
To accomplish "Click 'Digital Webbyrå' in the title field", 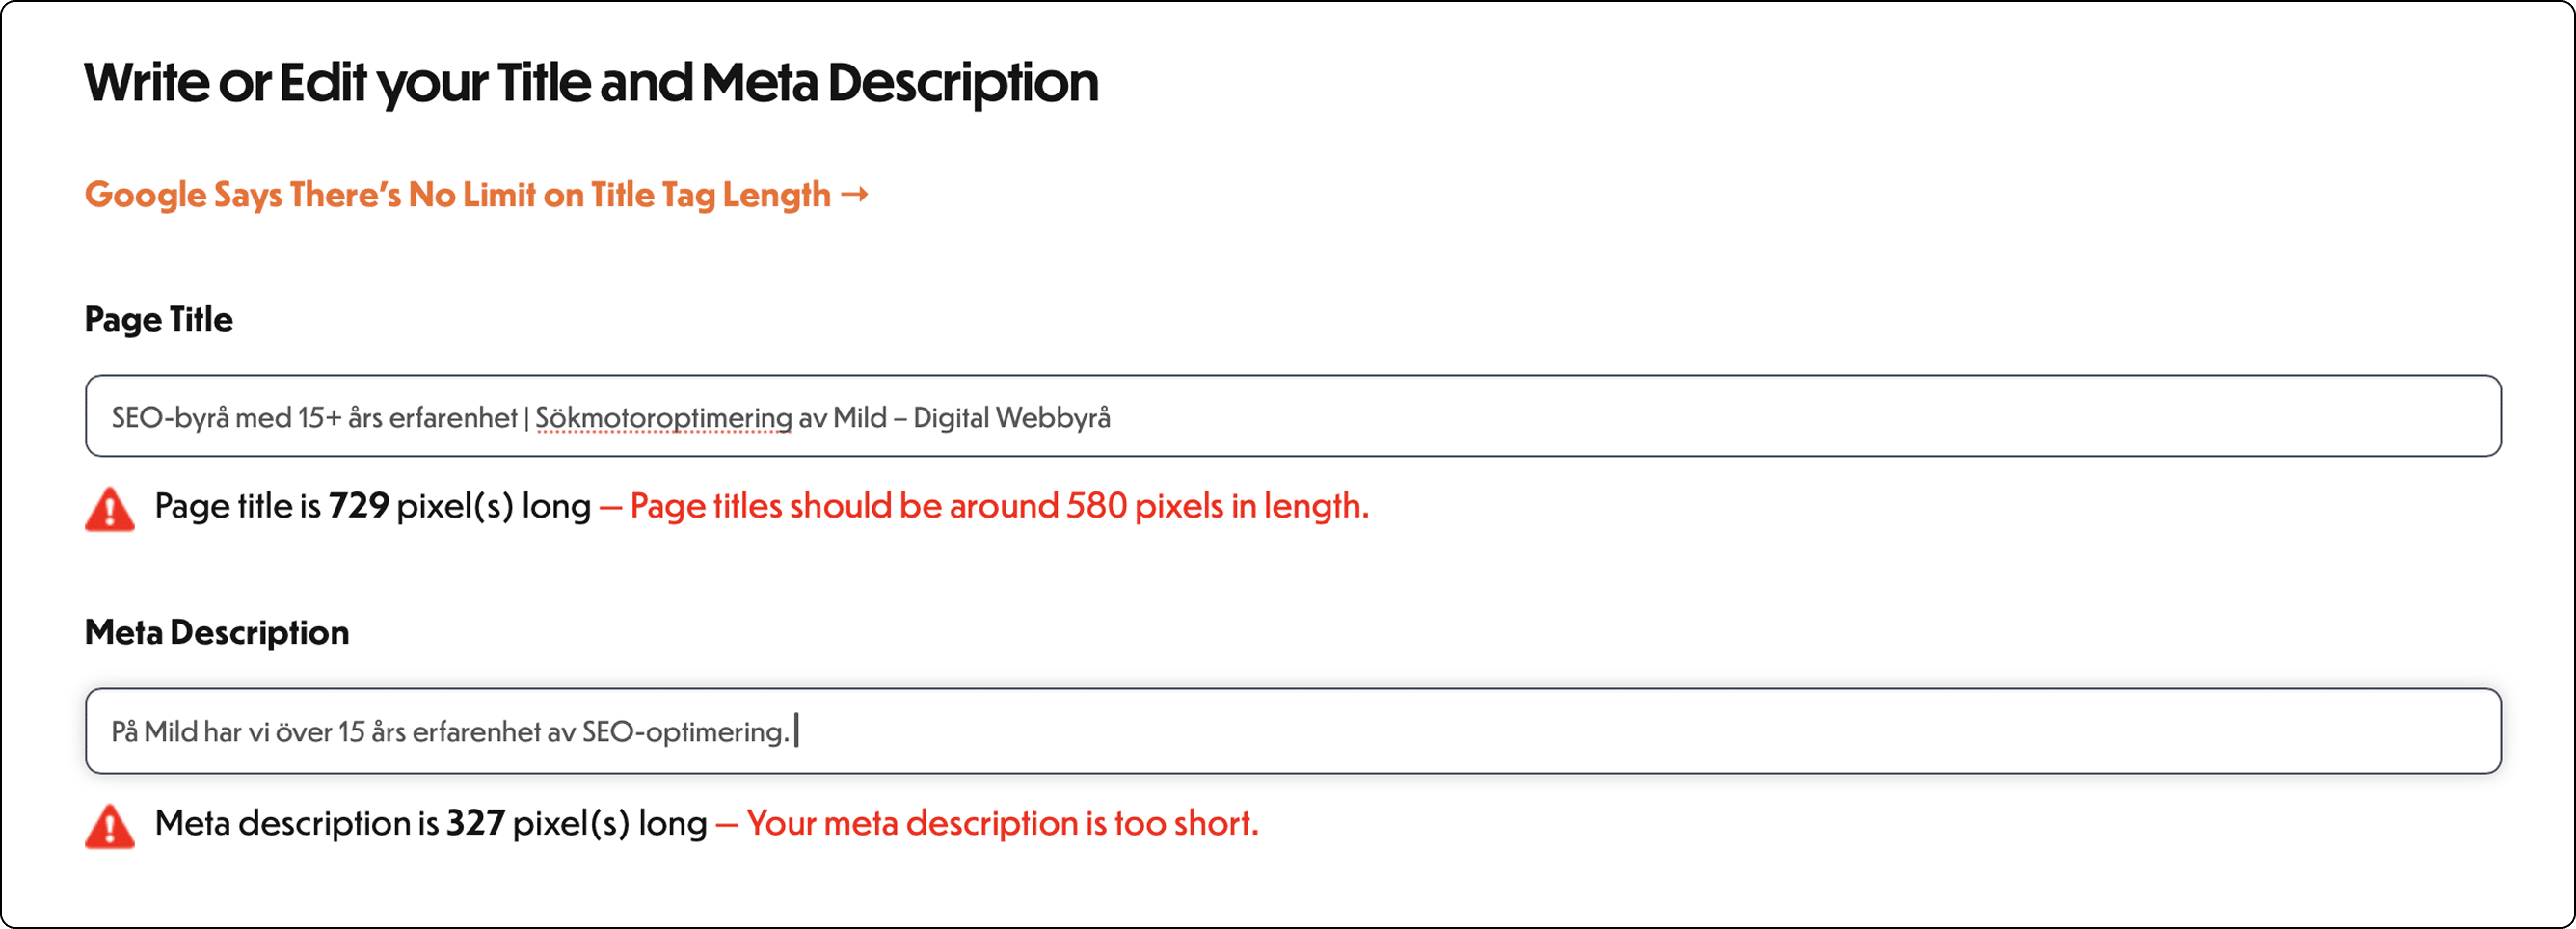I will coord(1011,418).
